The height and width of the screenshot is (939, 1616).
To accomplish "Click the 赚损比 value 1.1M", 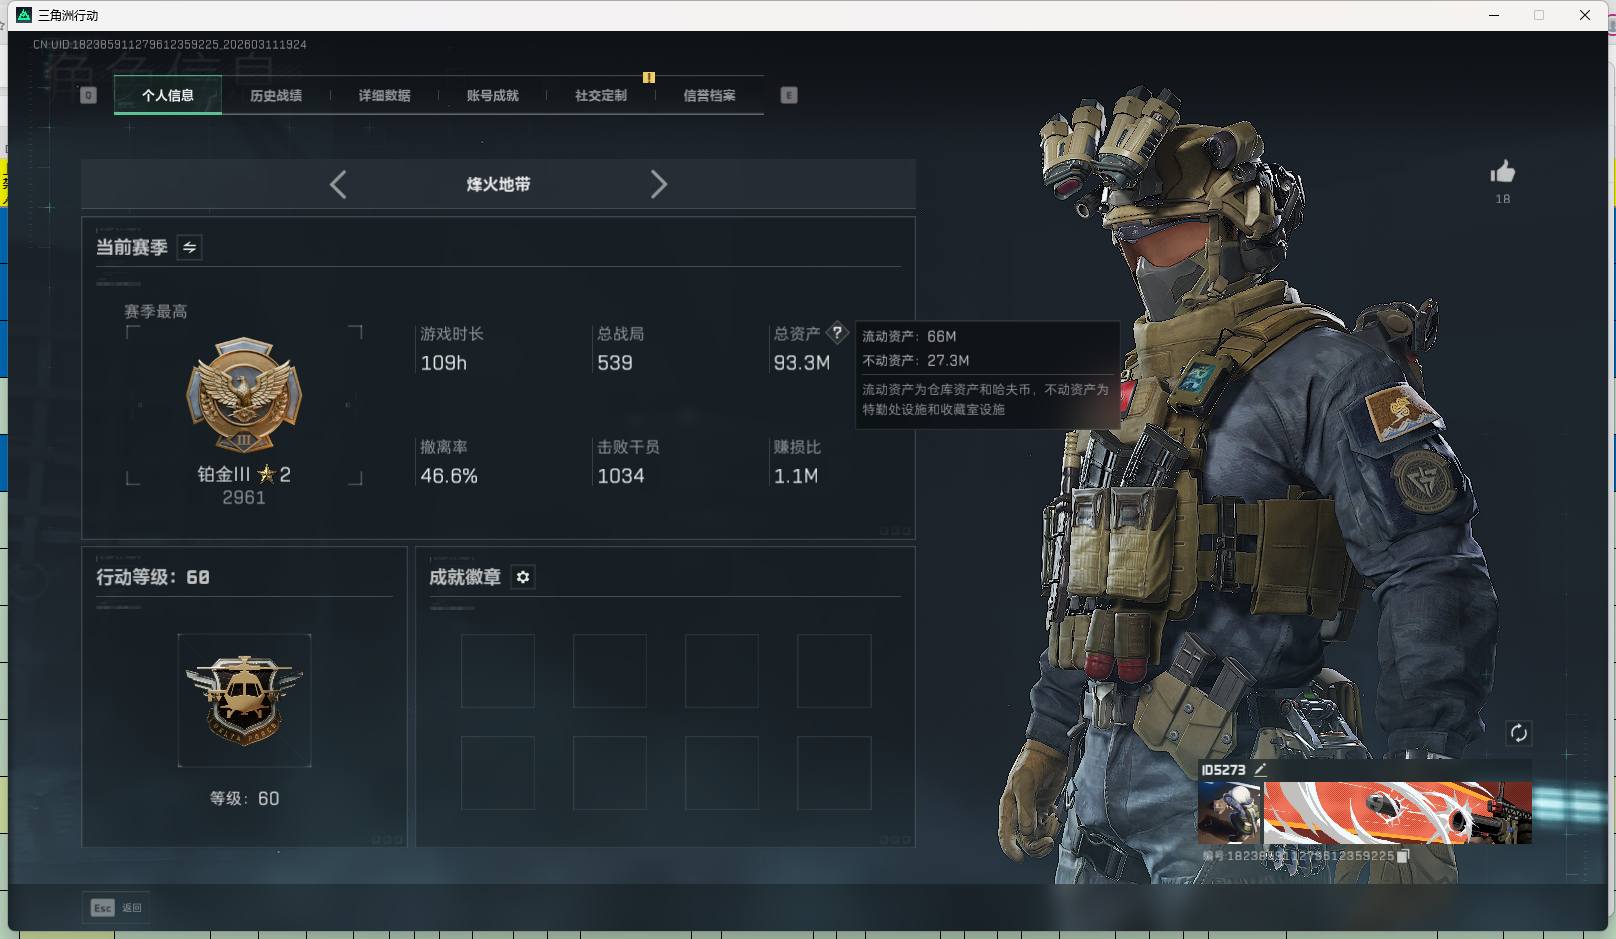I will click(795, 476).
